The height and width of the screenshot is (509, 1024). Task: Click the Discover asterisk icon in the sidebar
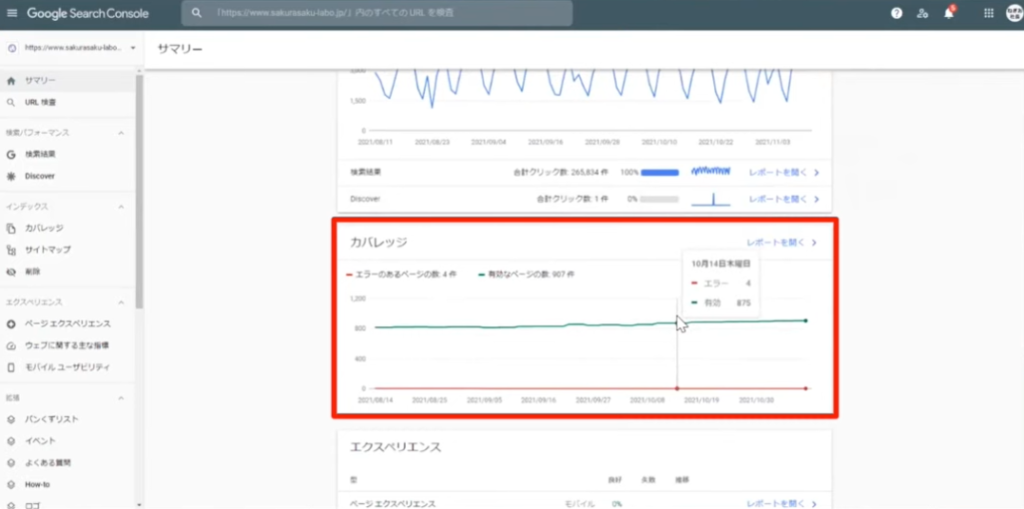click(x=11, y=176)
